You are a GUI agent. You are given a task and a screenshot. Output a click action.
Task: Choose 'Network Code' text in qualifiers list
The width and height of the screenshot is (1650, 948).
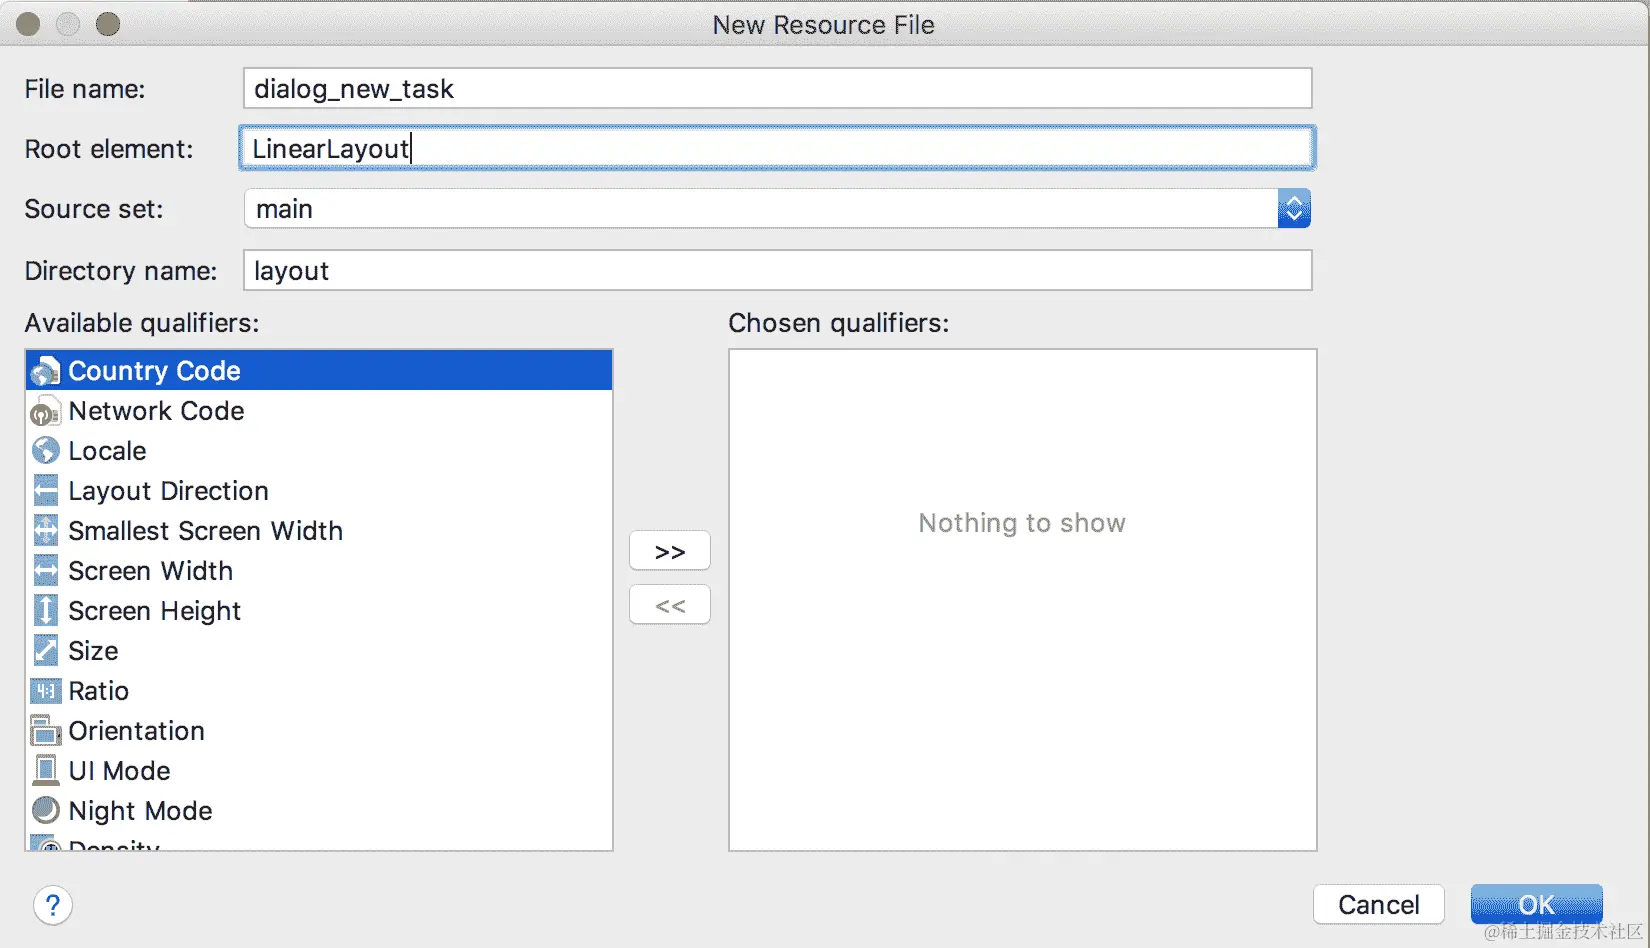156,411
